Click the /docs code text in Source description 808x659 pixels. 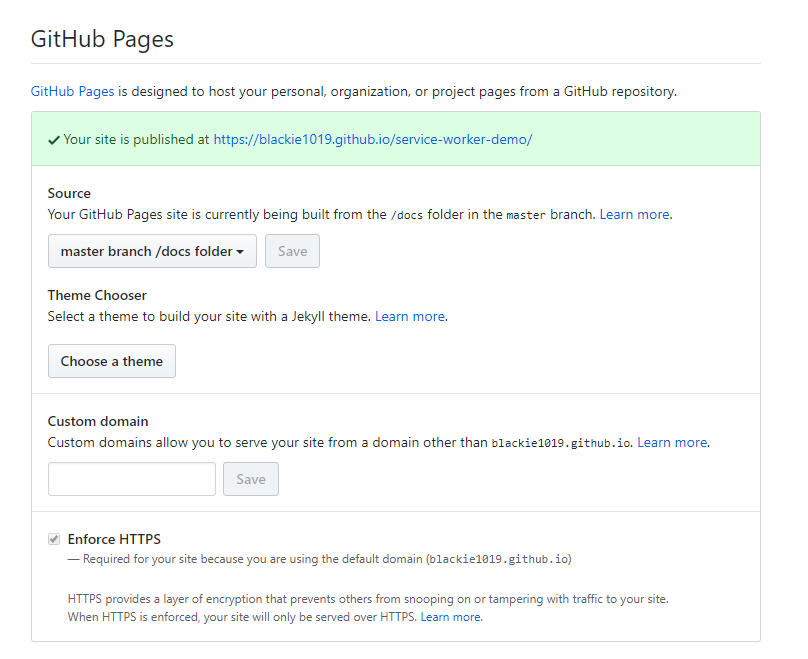(405, 215)
